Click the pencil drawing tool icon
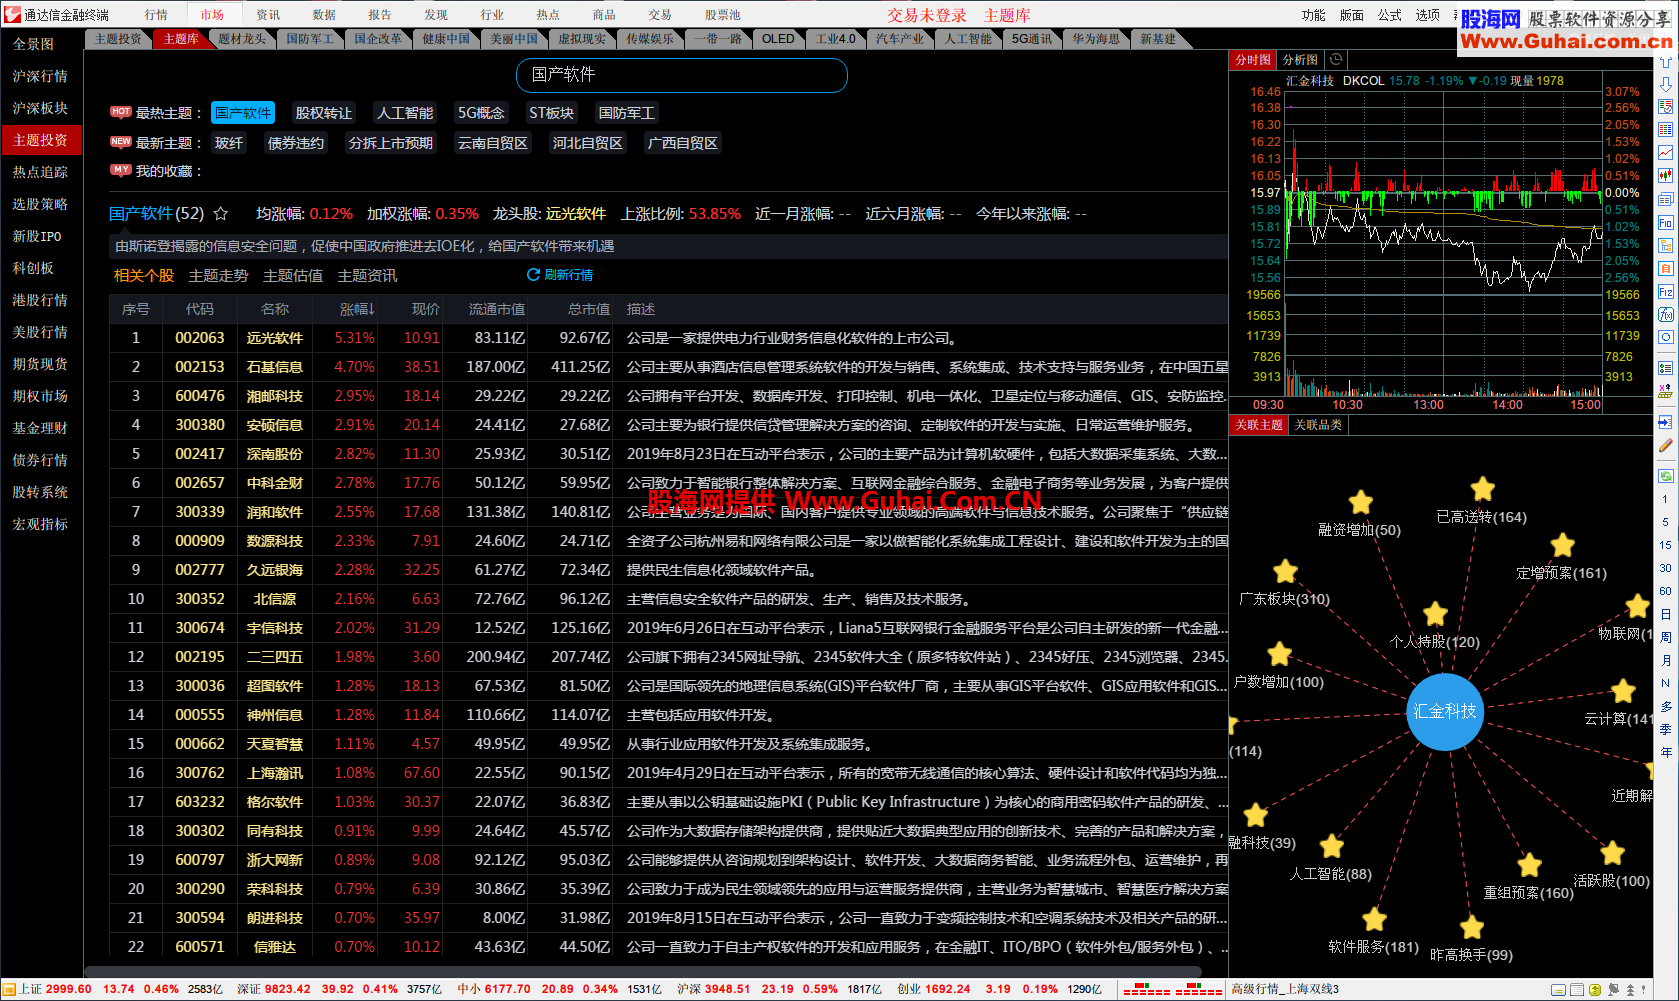Screen dimensions: 1679x1001 1665,445
